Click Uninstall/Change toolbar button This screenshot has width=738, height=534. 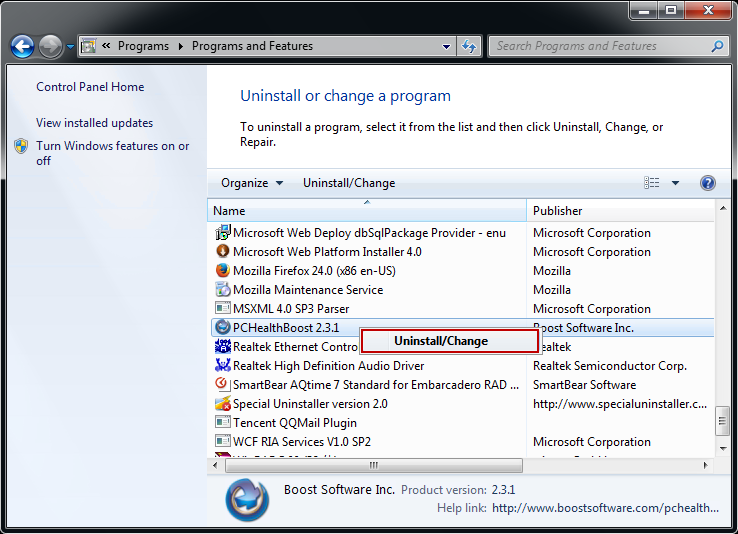point(349,183)
